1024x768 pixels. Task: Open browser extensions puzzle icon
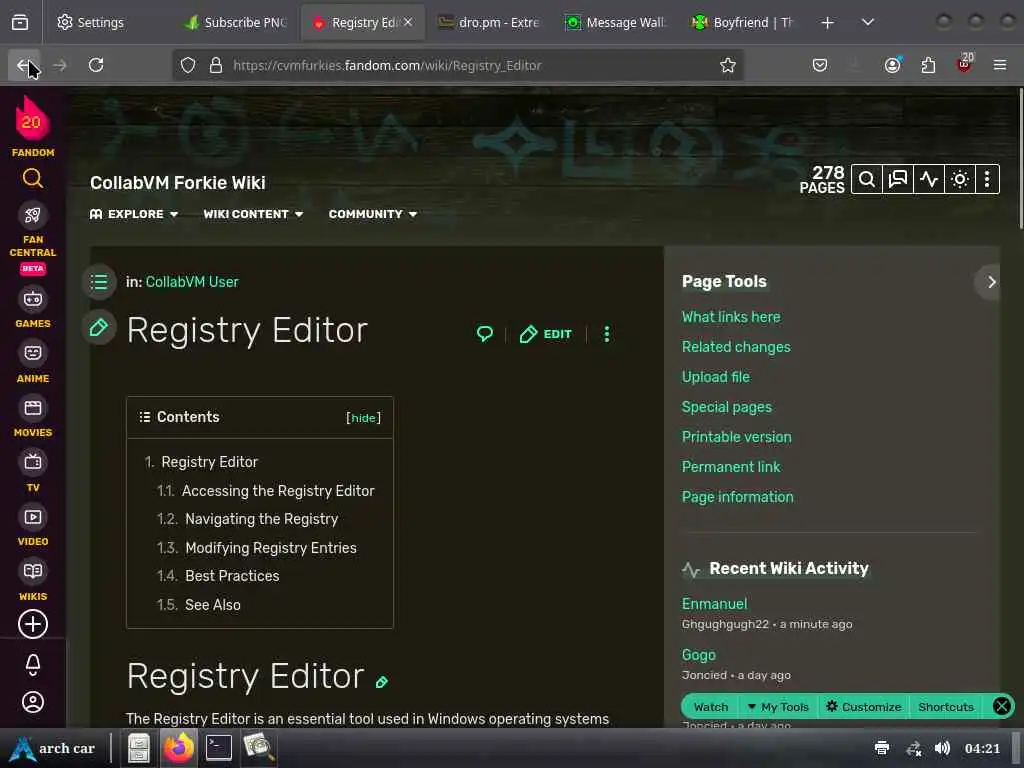pos(928,65)
